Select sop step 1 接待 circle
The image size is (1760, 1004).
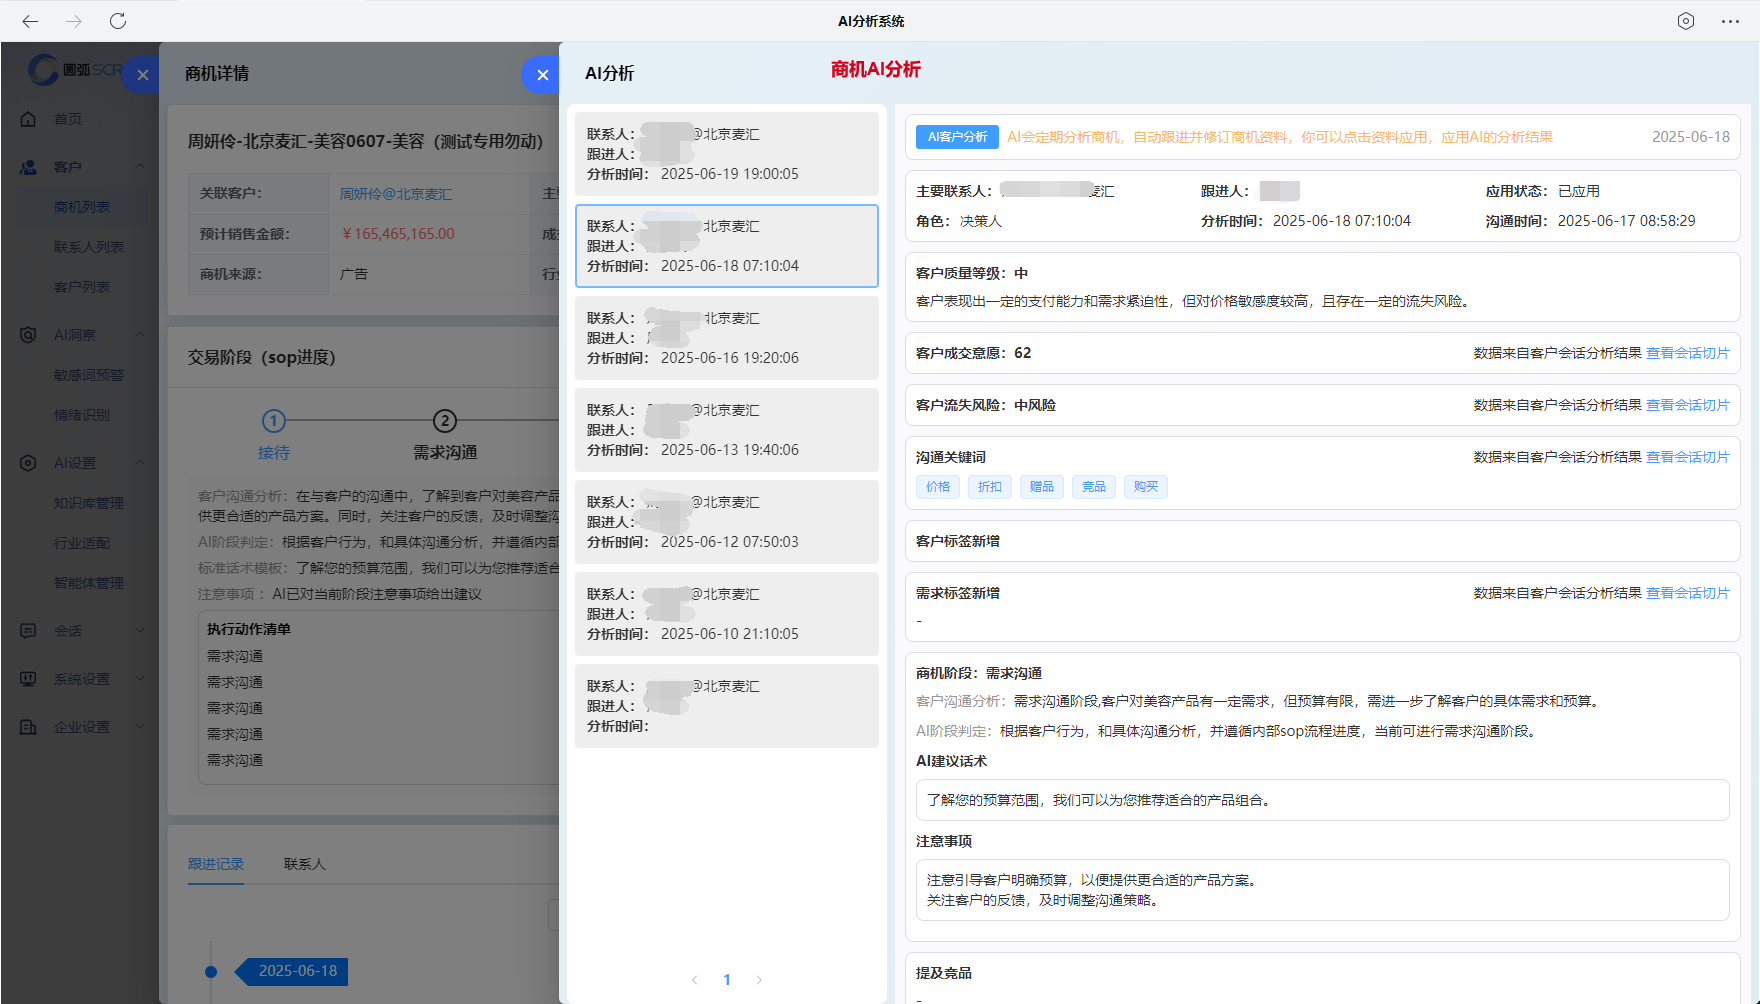click(274, 421)
